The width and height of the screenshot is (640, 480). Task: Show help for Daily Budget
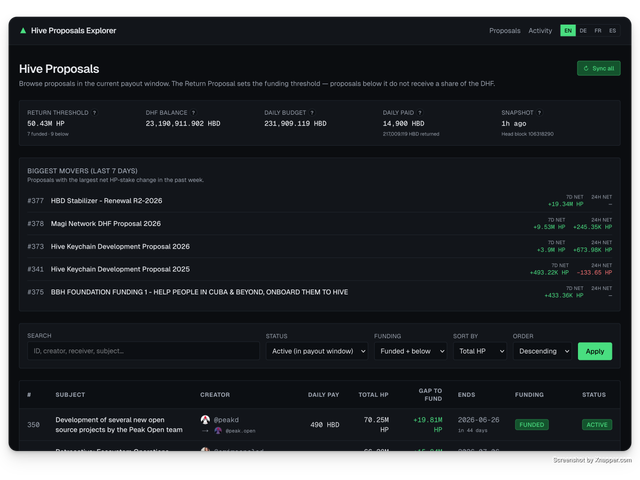tap(312, 113)
